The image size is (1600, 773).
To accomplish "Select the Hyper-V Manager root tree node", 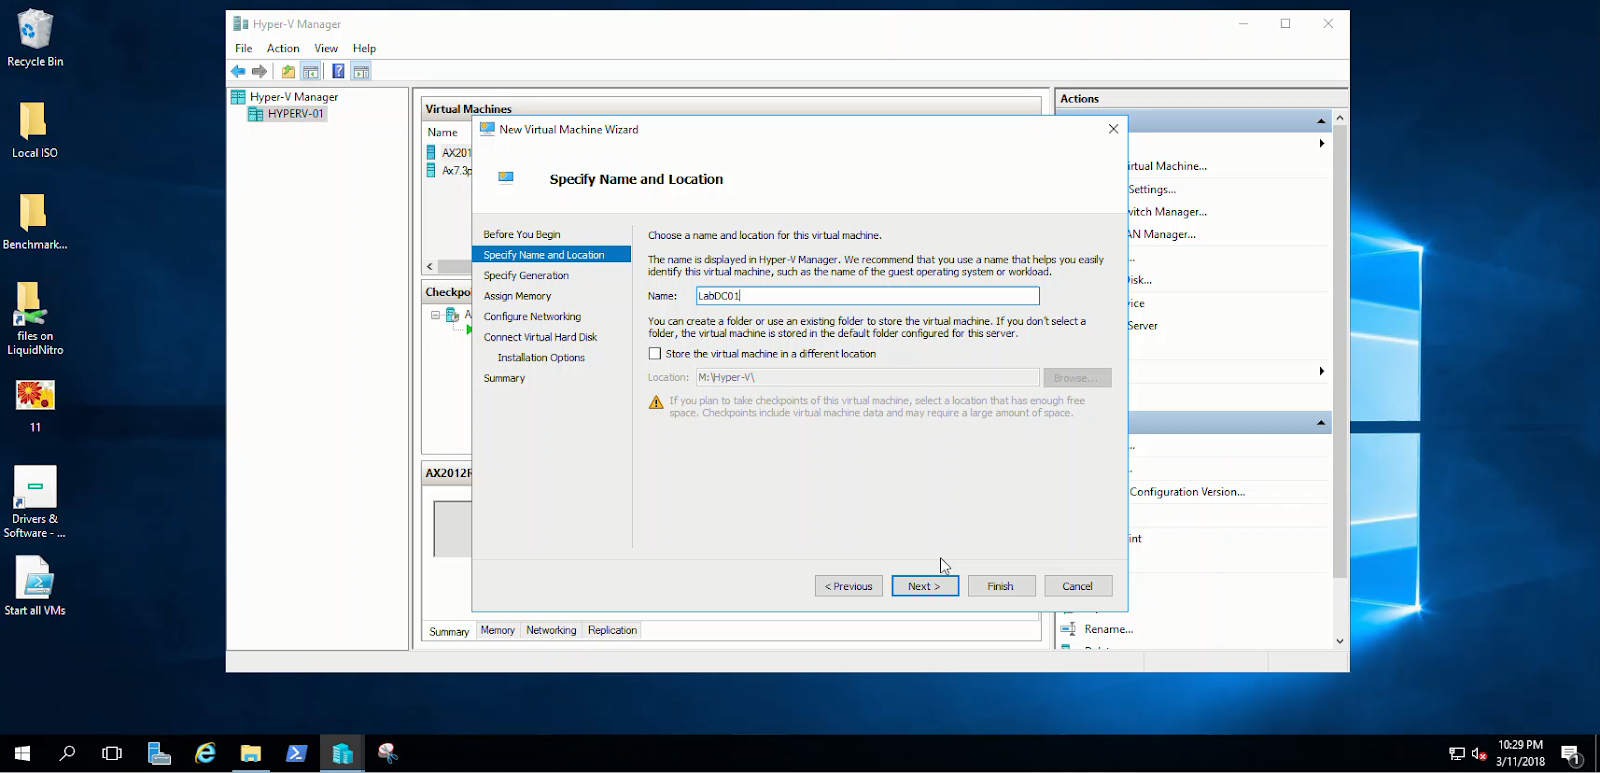I will coord(285,97).
